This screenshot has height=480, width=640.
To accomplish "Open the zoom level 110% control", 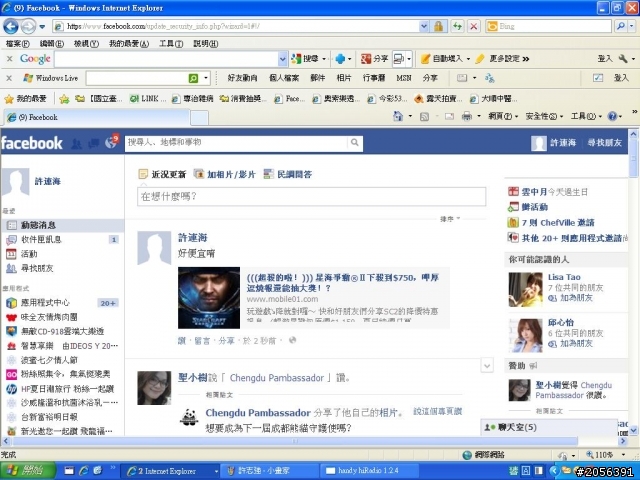I will [x=605, y=455].
